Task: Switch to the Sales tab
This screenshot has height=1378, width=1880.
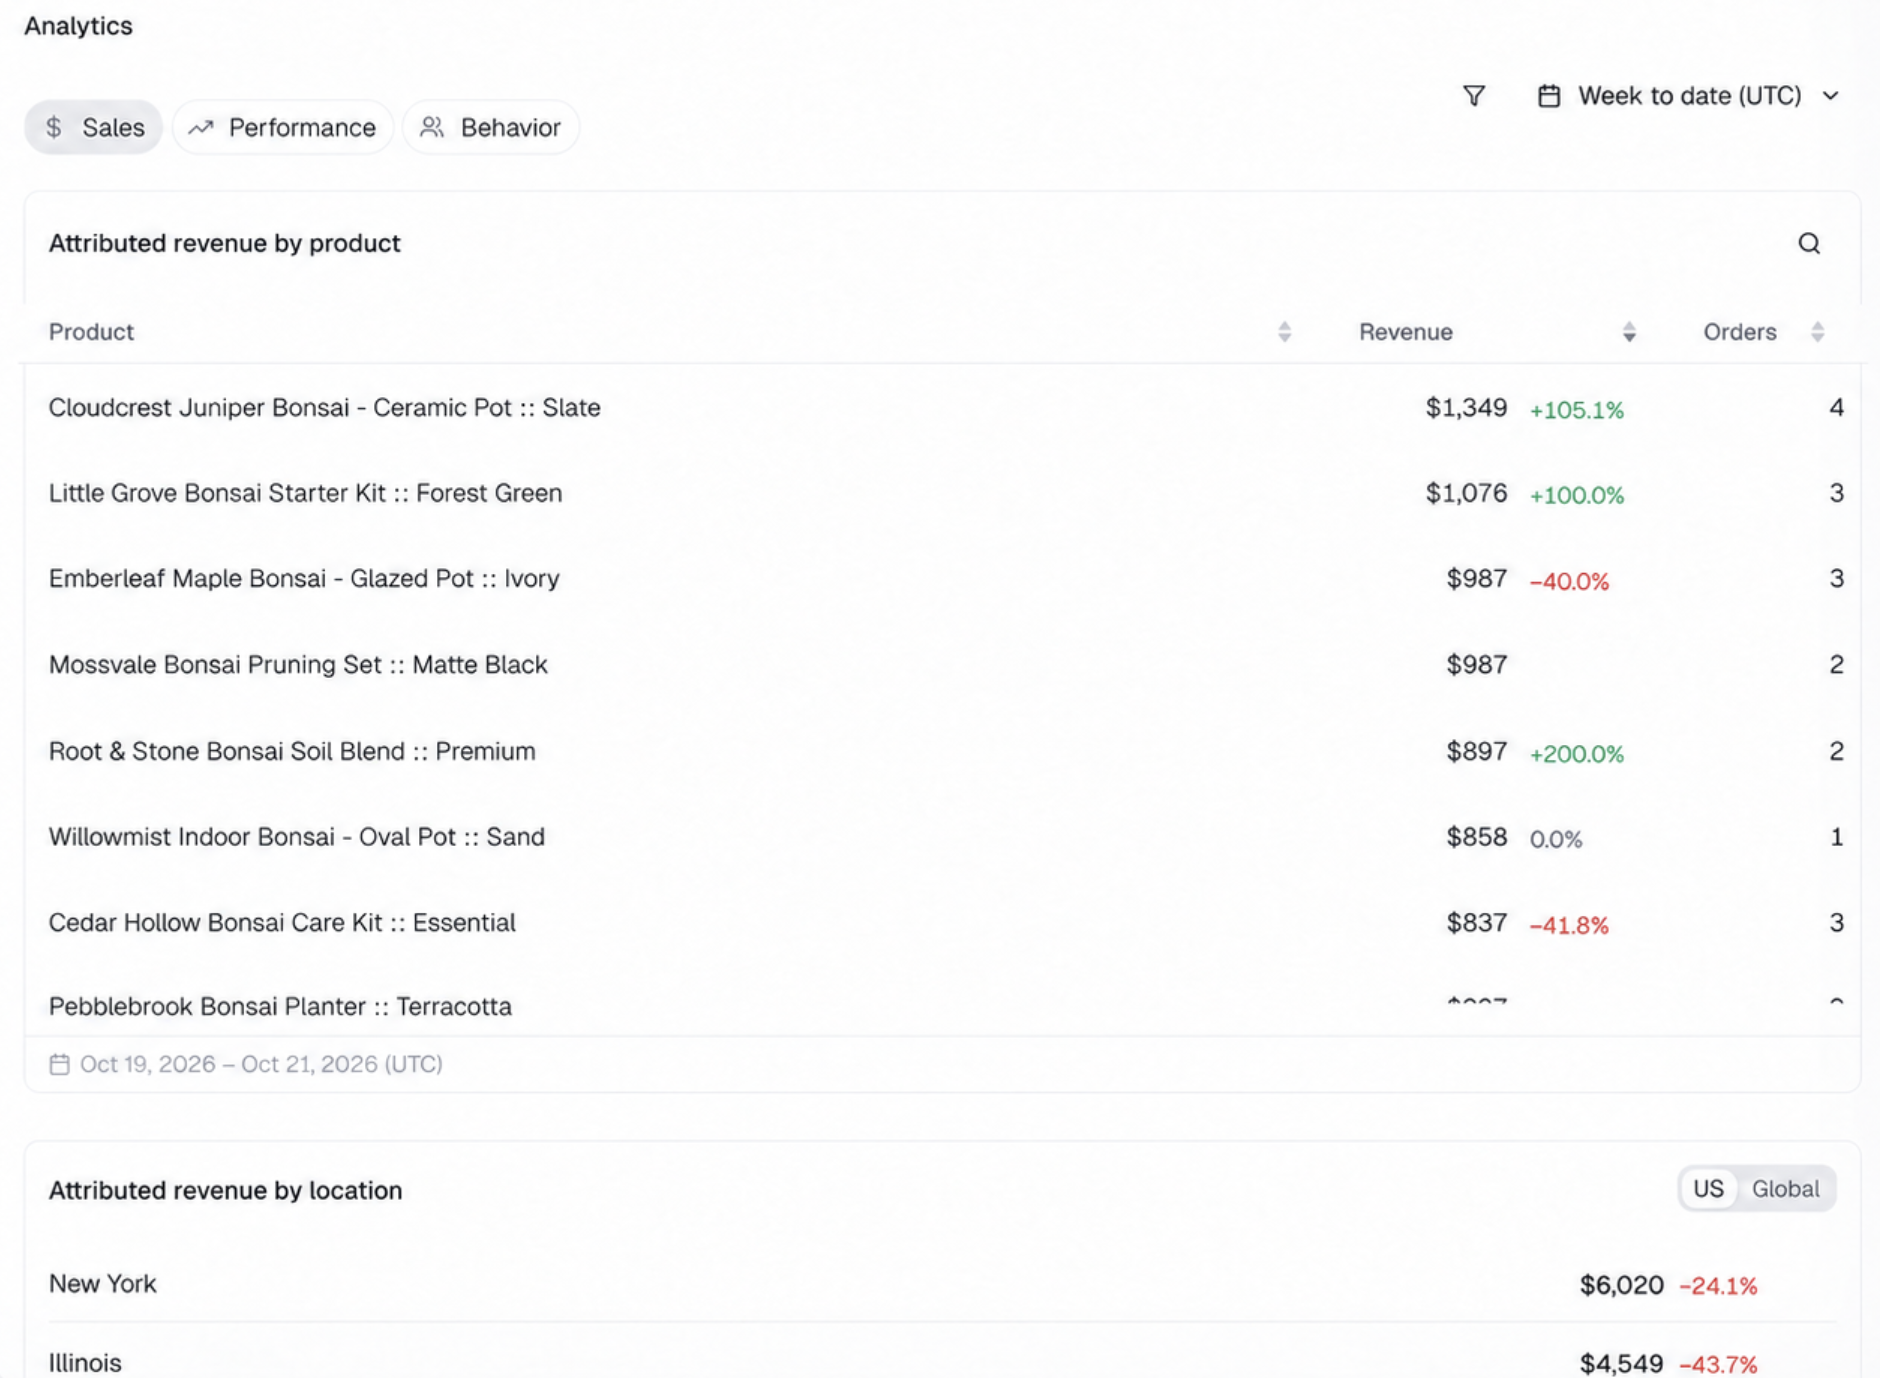Action: [94, 127]
